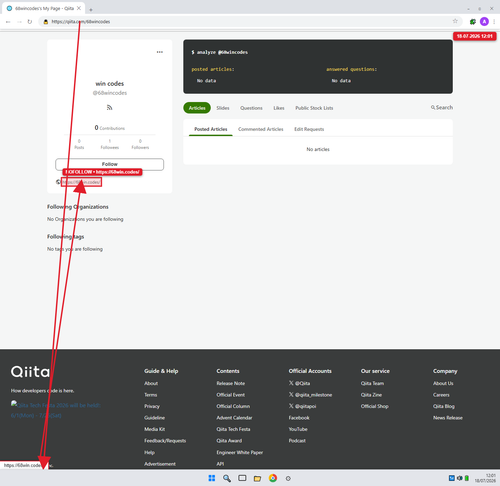
Task: Open the three-dot profile options menu
Action: pyautogui.click(x=160, y=52)
